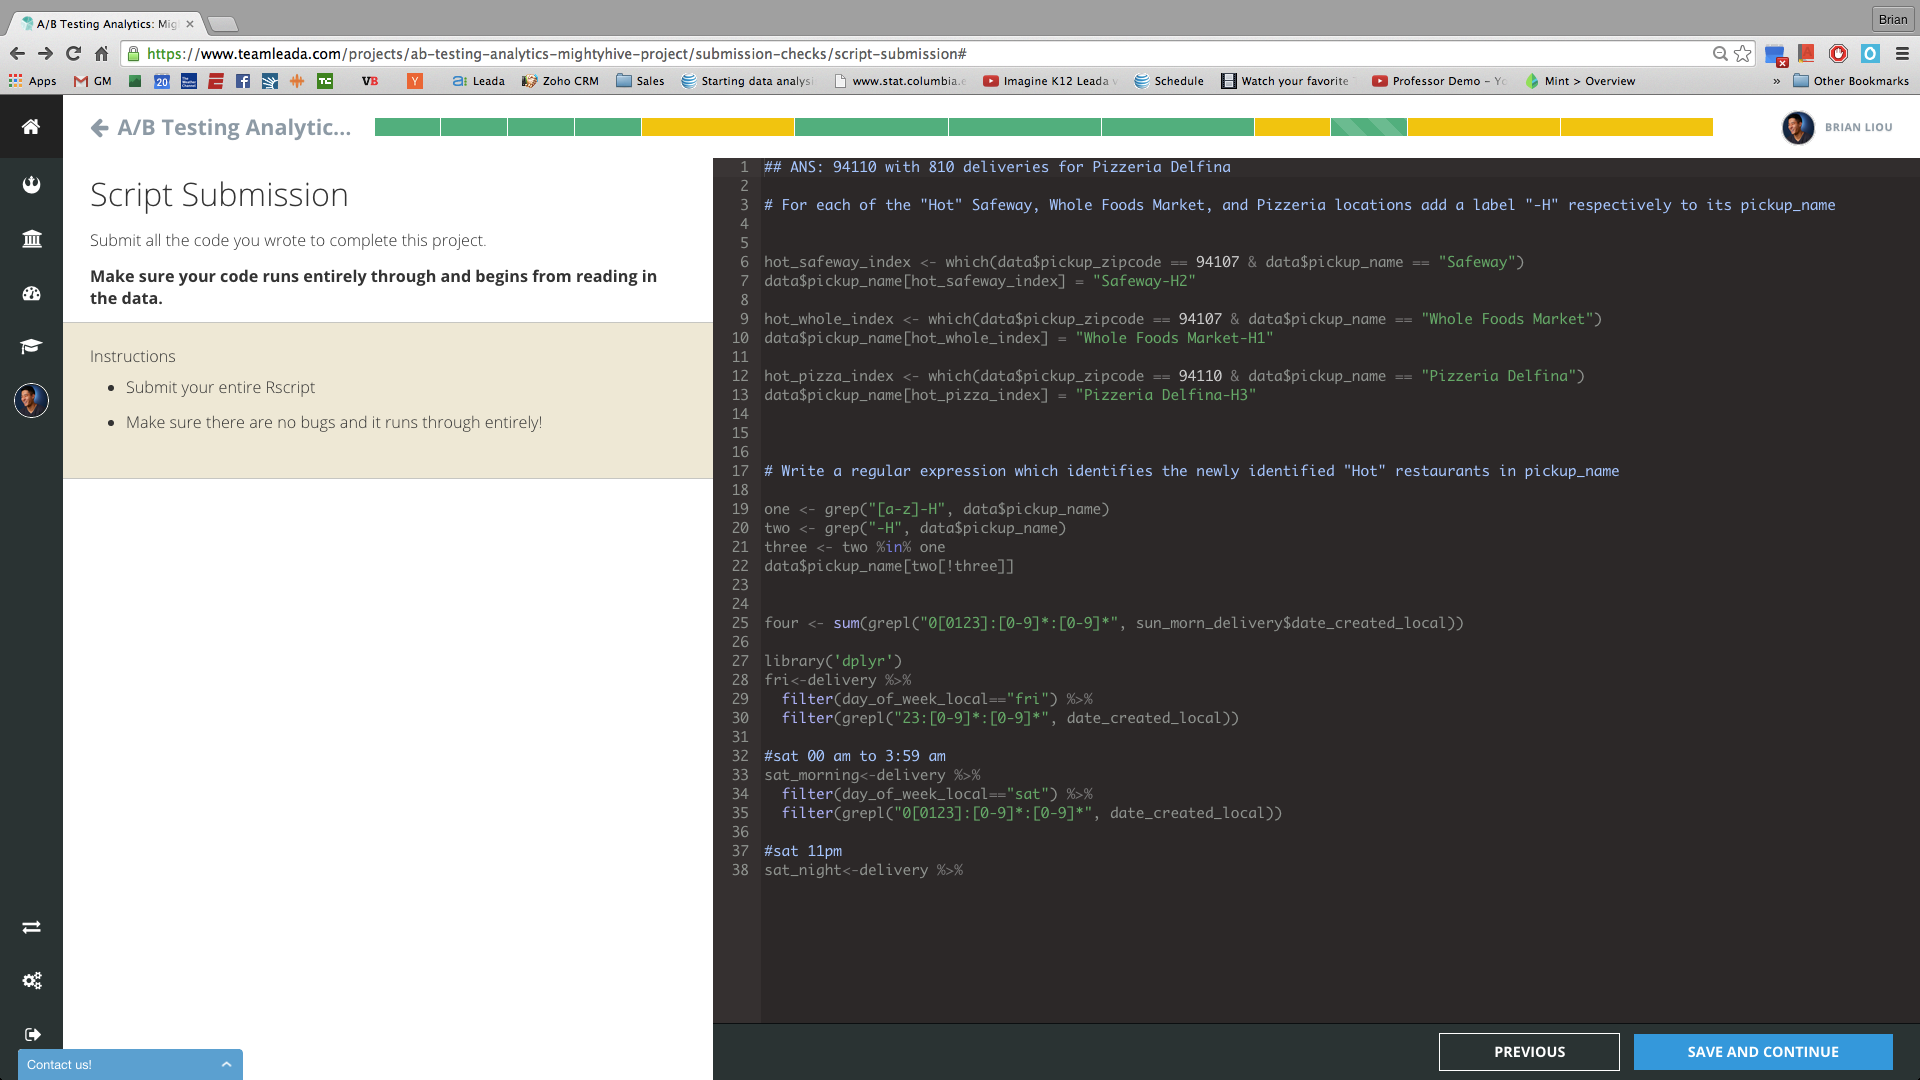Open the rebel alliance emblem sidebar icon
The image size is (1920, 1080).
[x=31, y=184]
